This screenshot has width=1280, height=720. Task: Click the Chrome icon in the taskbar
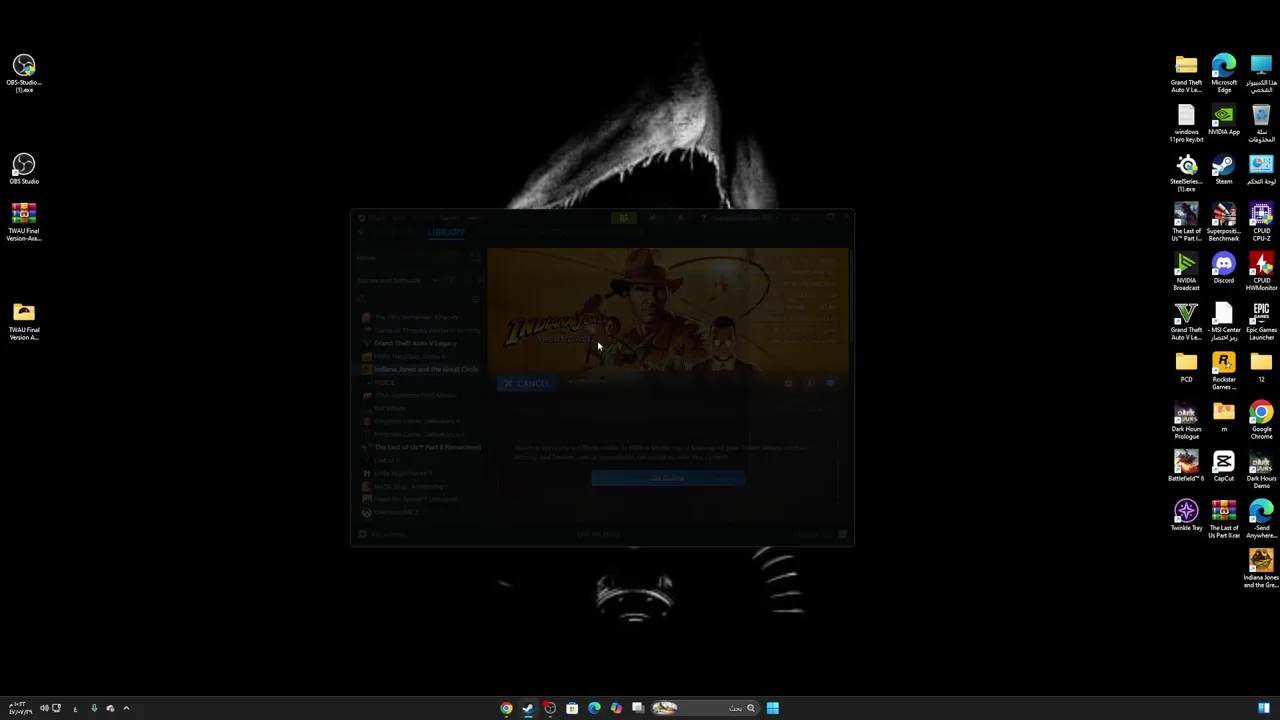click(506, 708)
